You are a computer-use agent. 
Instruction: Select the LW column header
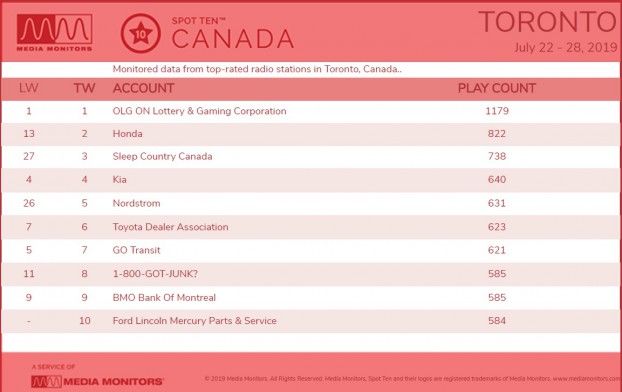[29, 88]
